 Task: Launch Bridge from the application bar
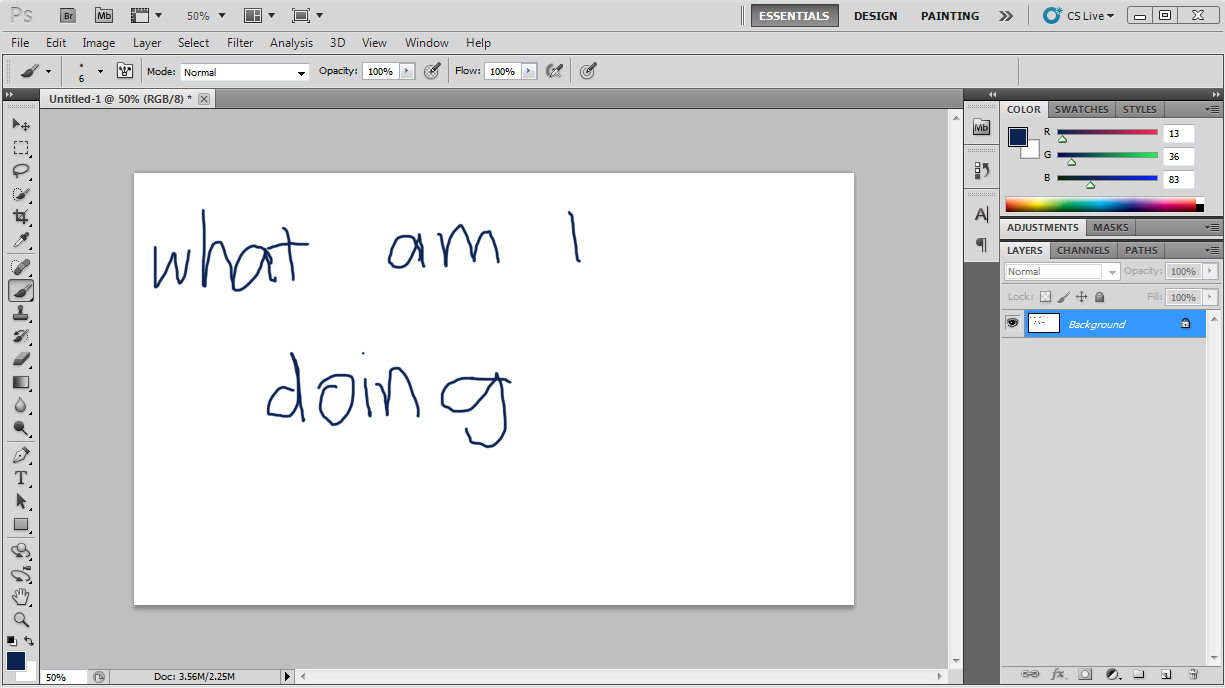tap(68, 15)
